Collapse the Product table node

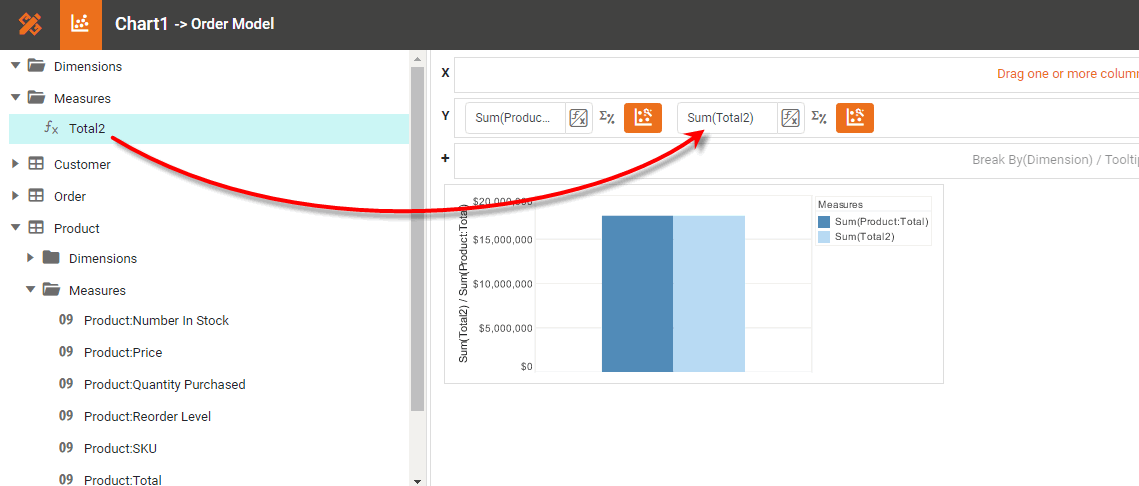16,228
